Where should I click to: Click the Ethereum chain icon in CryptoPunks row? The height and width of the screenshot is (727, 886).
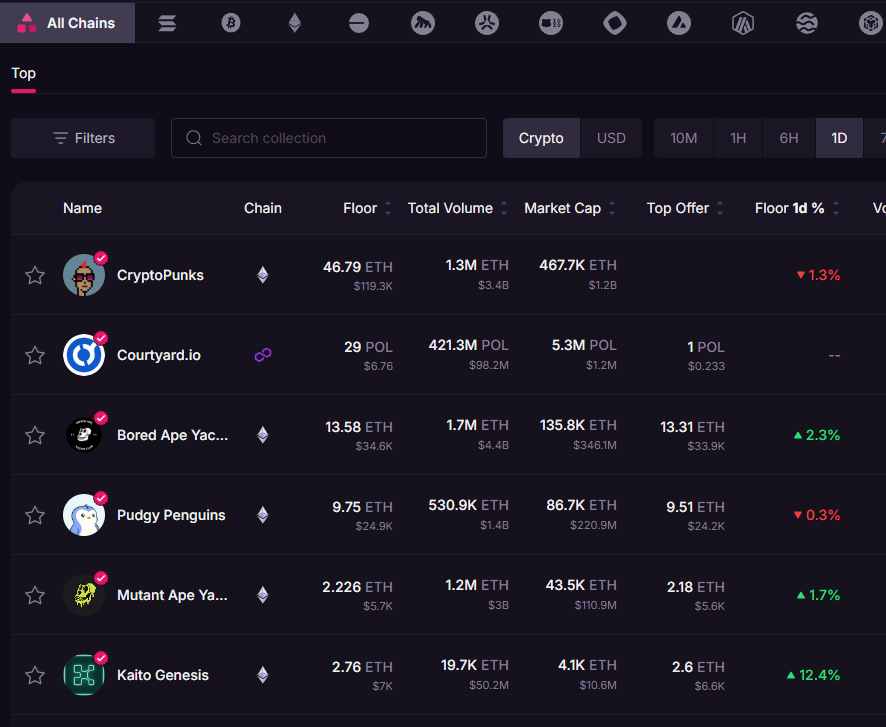click(x=263, y=275)
